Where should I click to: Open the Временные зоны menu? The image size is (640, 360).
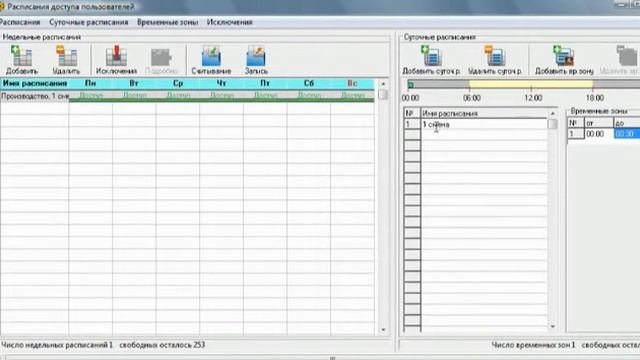167,22
